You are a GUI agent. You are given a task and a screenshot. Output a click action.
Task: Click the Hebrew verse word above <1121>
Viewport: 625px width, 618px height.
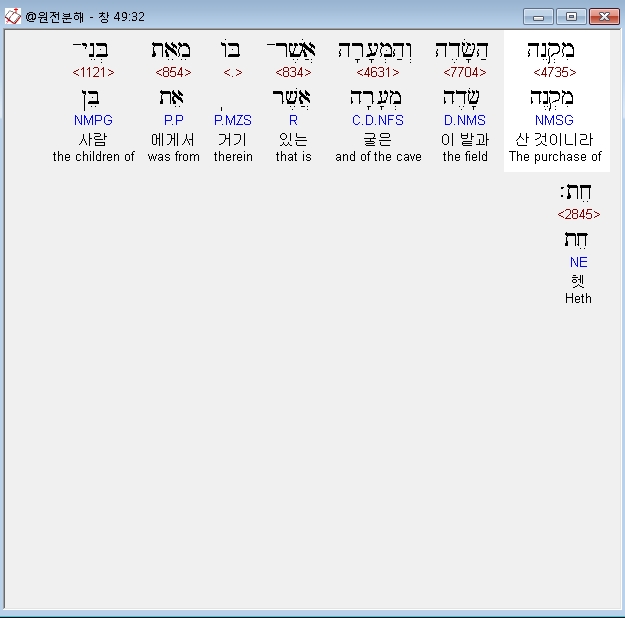(x=91, y=51)
